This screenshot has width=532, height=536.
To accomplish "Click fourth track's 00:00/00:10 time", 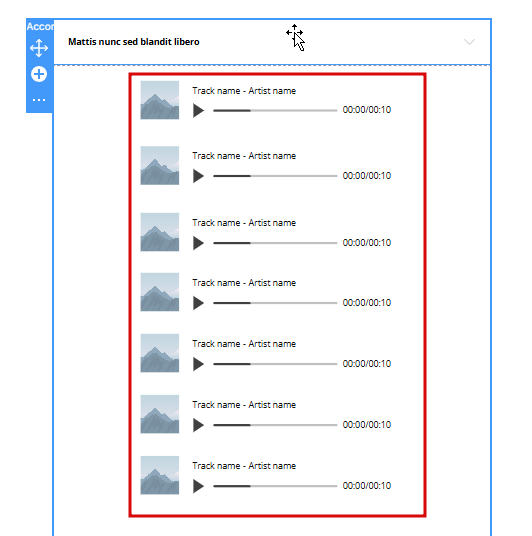I will pos(367,303).
